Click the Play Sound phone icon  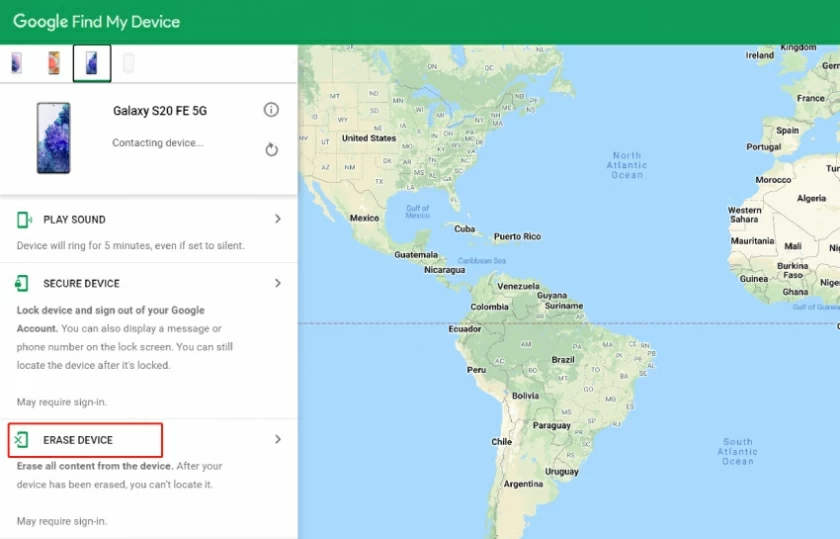coord(24,220)
